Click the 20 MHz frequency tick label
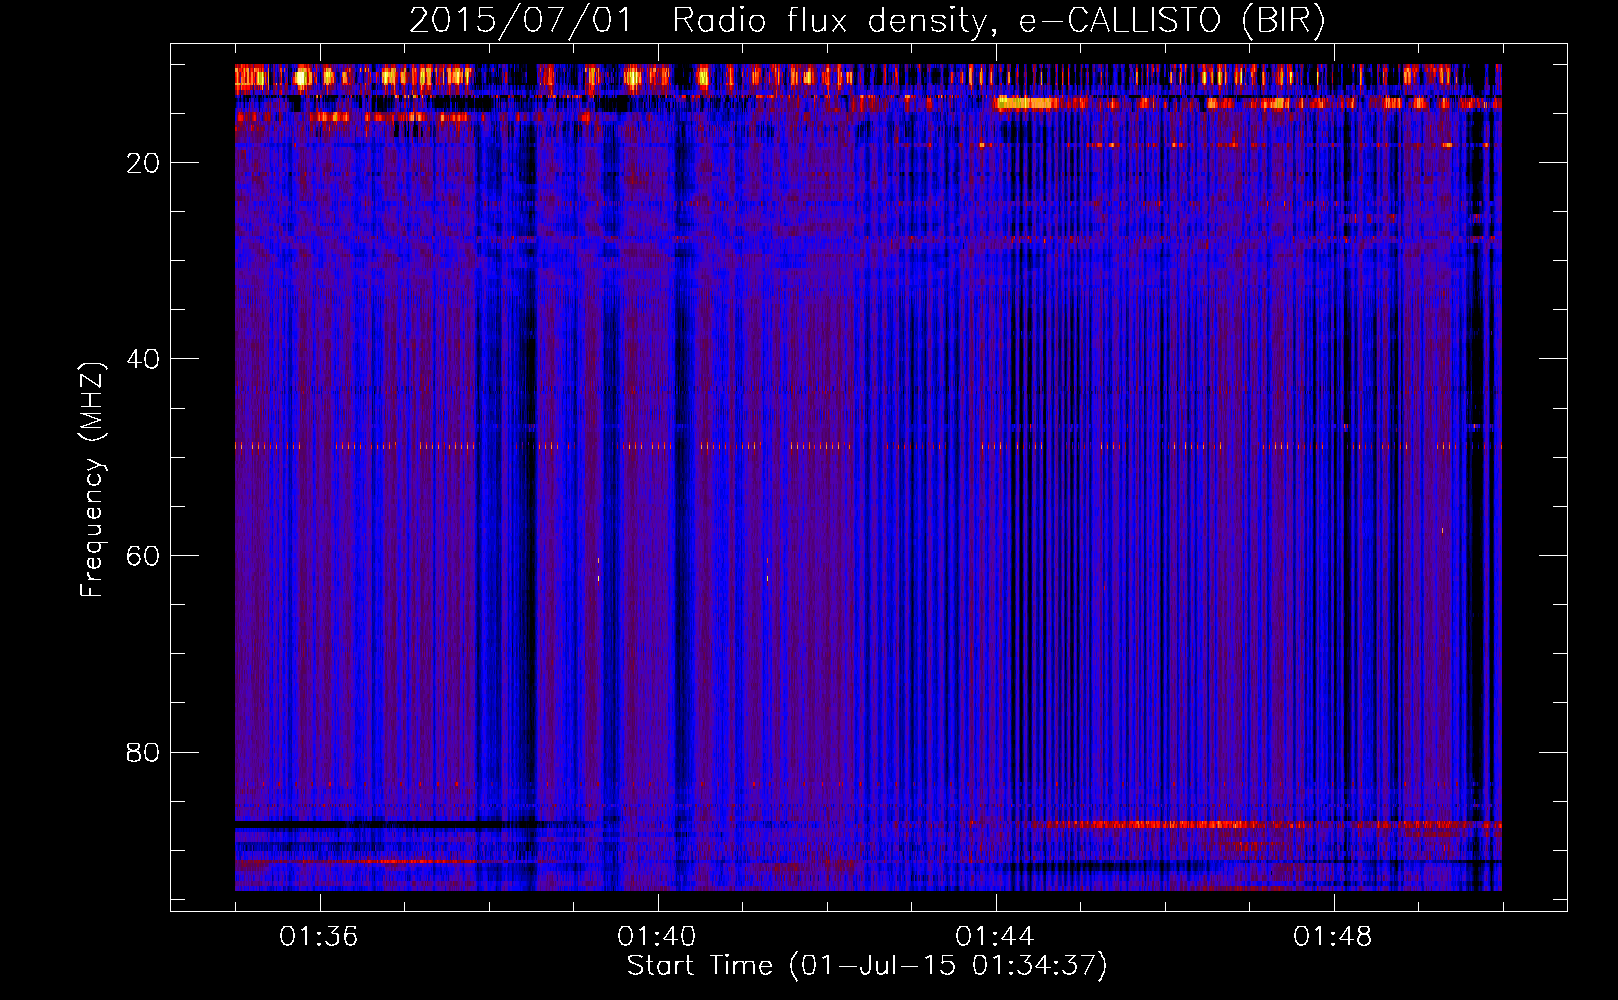The image size is (1618, 1000). [x=143, y=163]
